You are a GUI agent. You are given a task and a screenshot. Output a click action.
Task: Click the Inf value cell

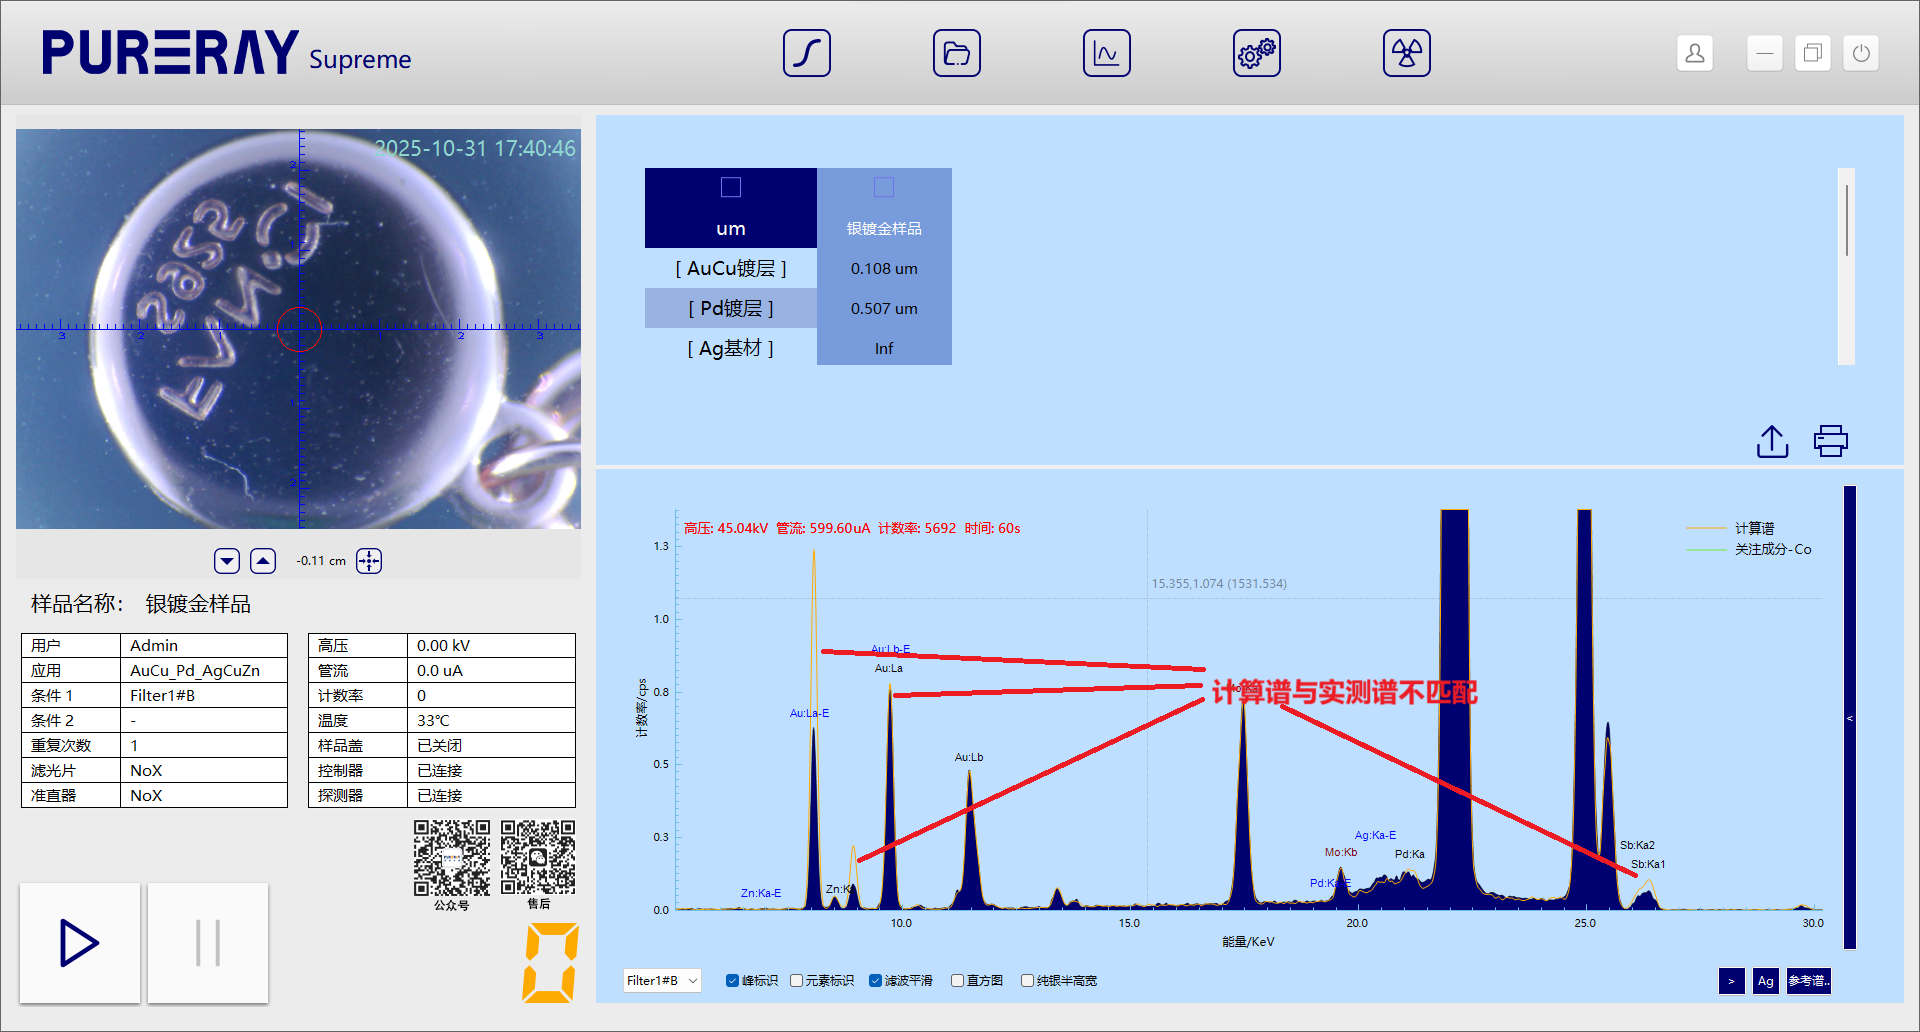(884, 348)
